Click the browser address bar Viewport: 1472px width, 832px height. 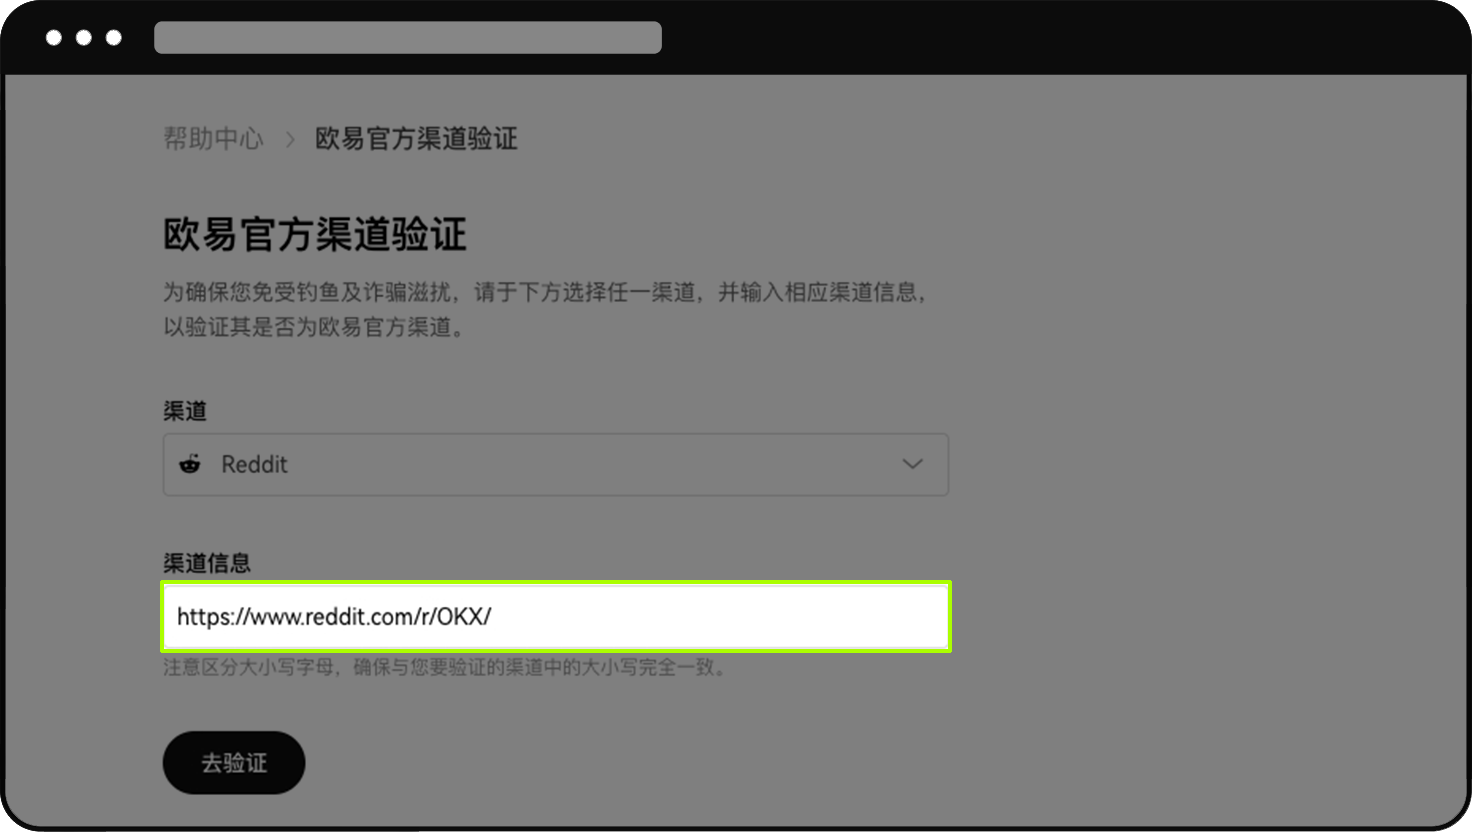click(408, 38)
